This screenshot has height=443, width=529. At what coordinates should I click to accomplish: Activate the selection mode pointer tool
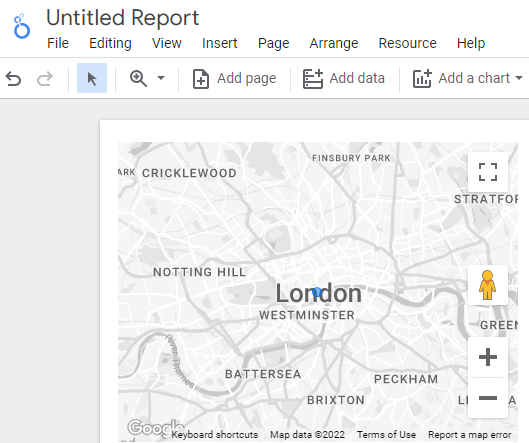(92, 78)
